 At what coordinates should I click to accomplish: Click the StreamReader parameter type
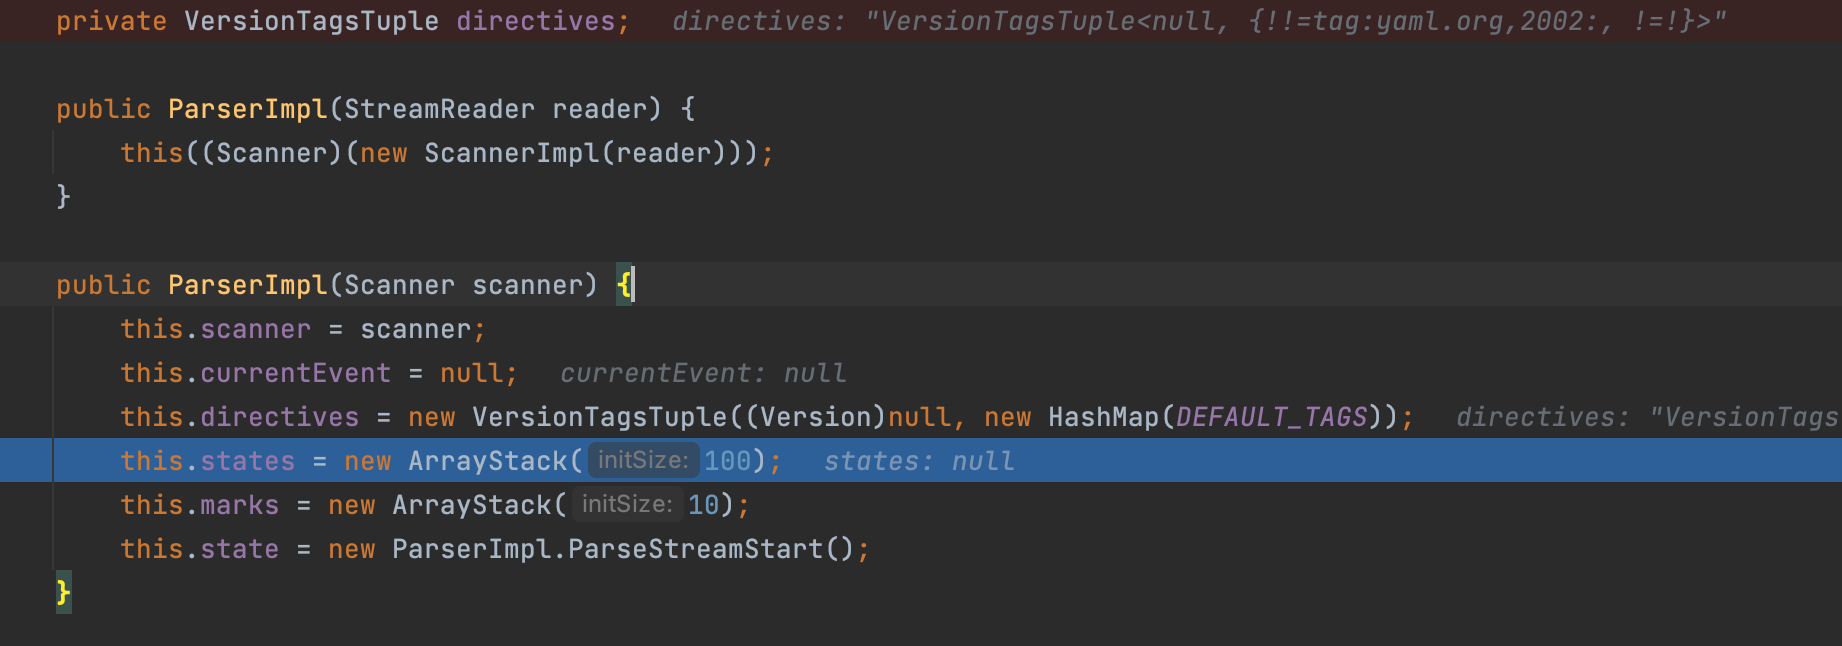point(439,109)
